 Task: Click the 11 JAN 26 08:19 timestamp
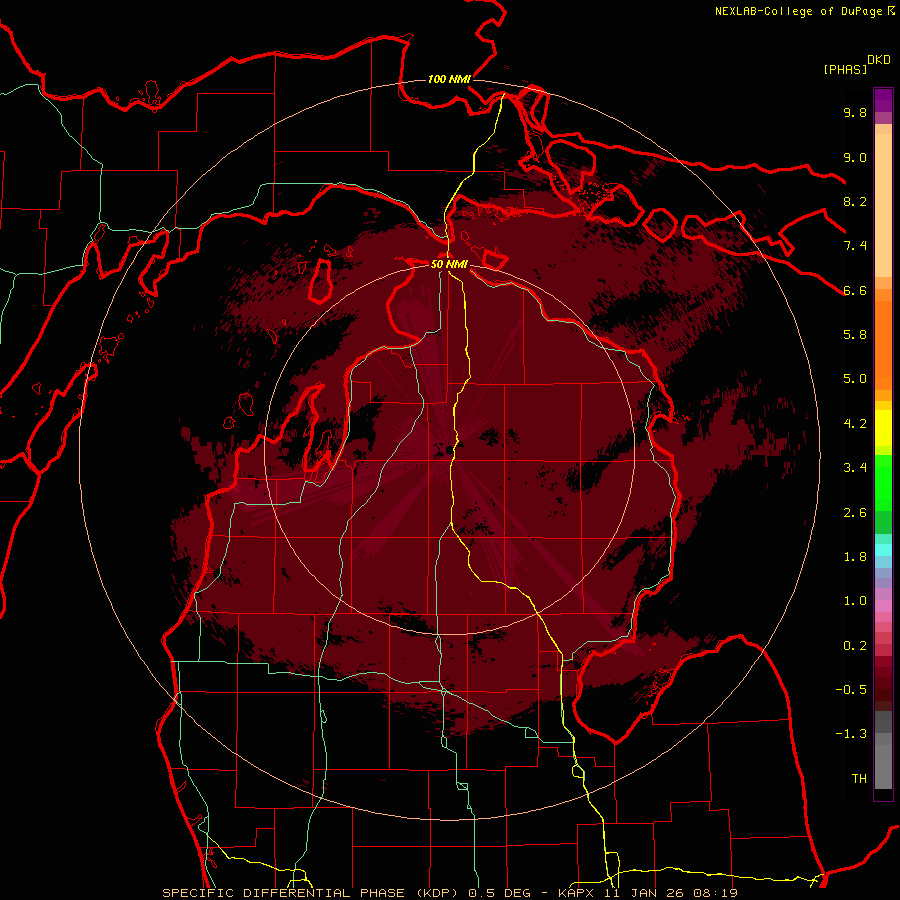click(670, 893)
